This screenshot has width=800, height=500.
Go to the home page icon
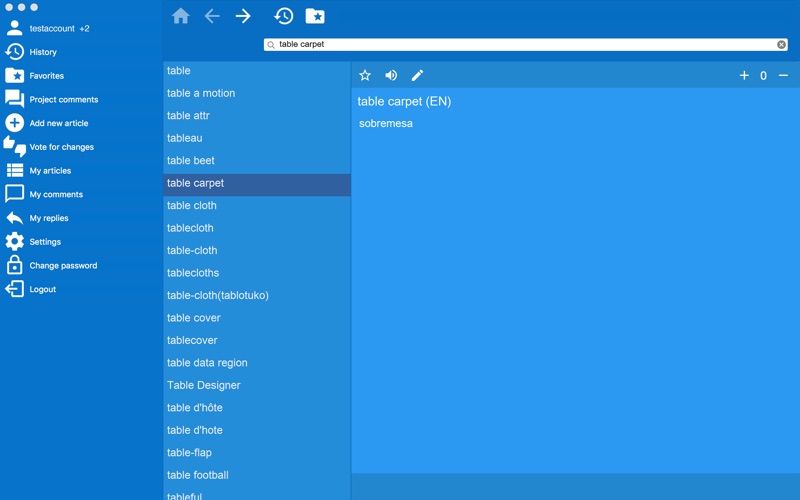(181, 16)
